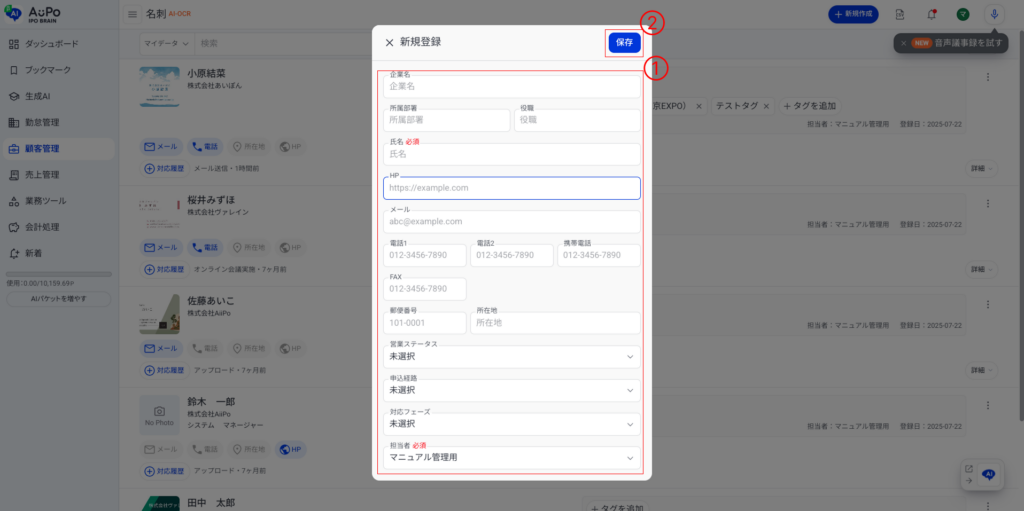Open the notification bell icon
Screen dimensions: 1024x511
click(932, 14)
